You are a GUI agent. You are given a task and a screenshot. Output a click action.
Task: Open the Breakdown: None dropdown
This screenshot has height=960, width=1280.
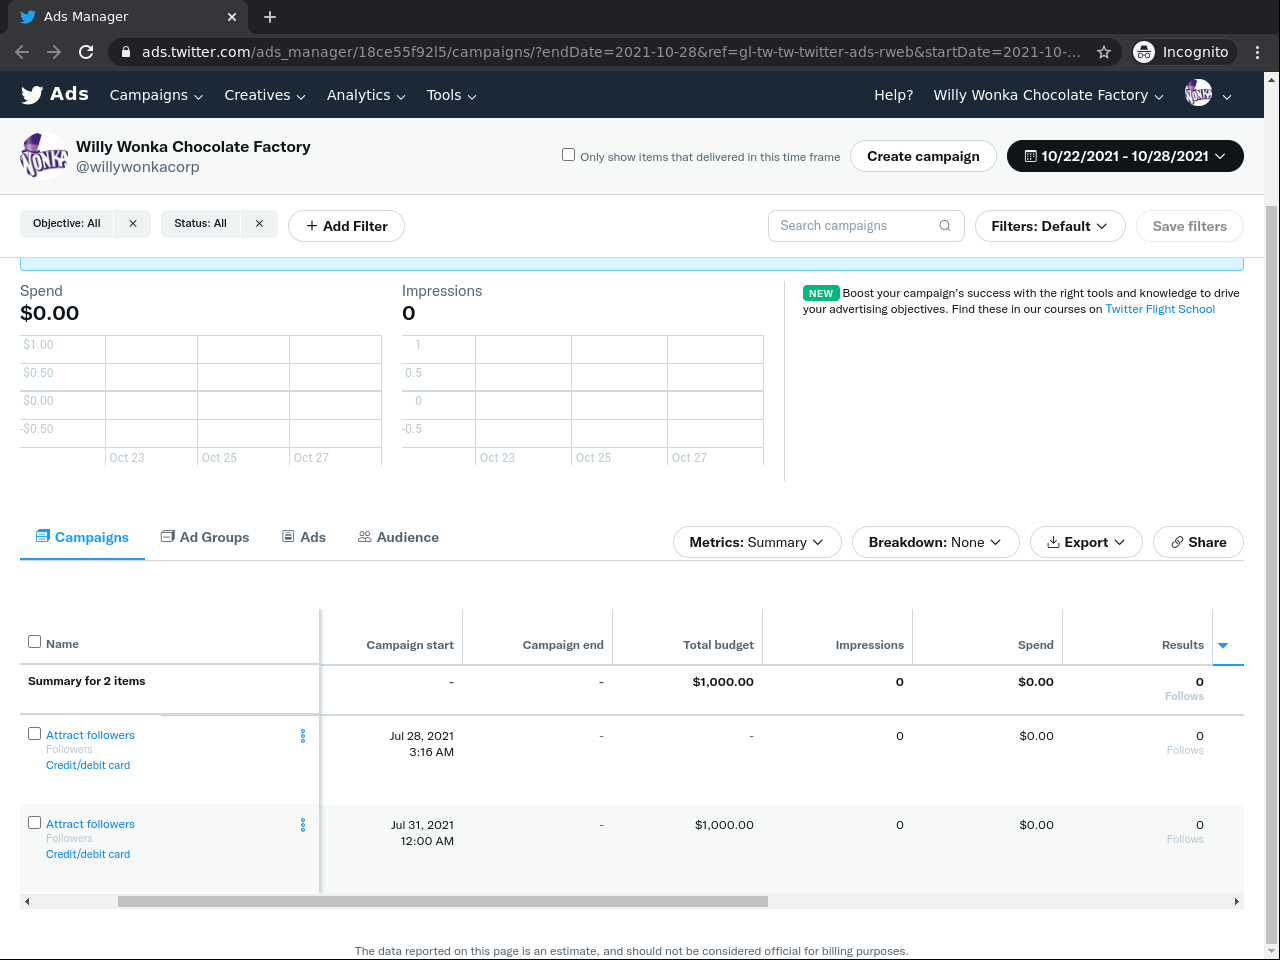[x=935, y=542]
